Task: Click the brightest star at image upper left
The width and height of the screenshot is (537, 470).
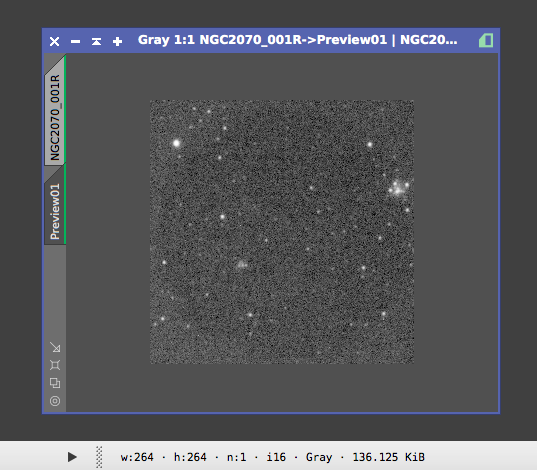Action: pos(176,143)
